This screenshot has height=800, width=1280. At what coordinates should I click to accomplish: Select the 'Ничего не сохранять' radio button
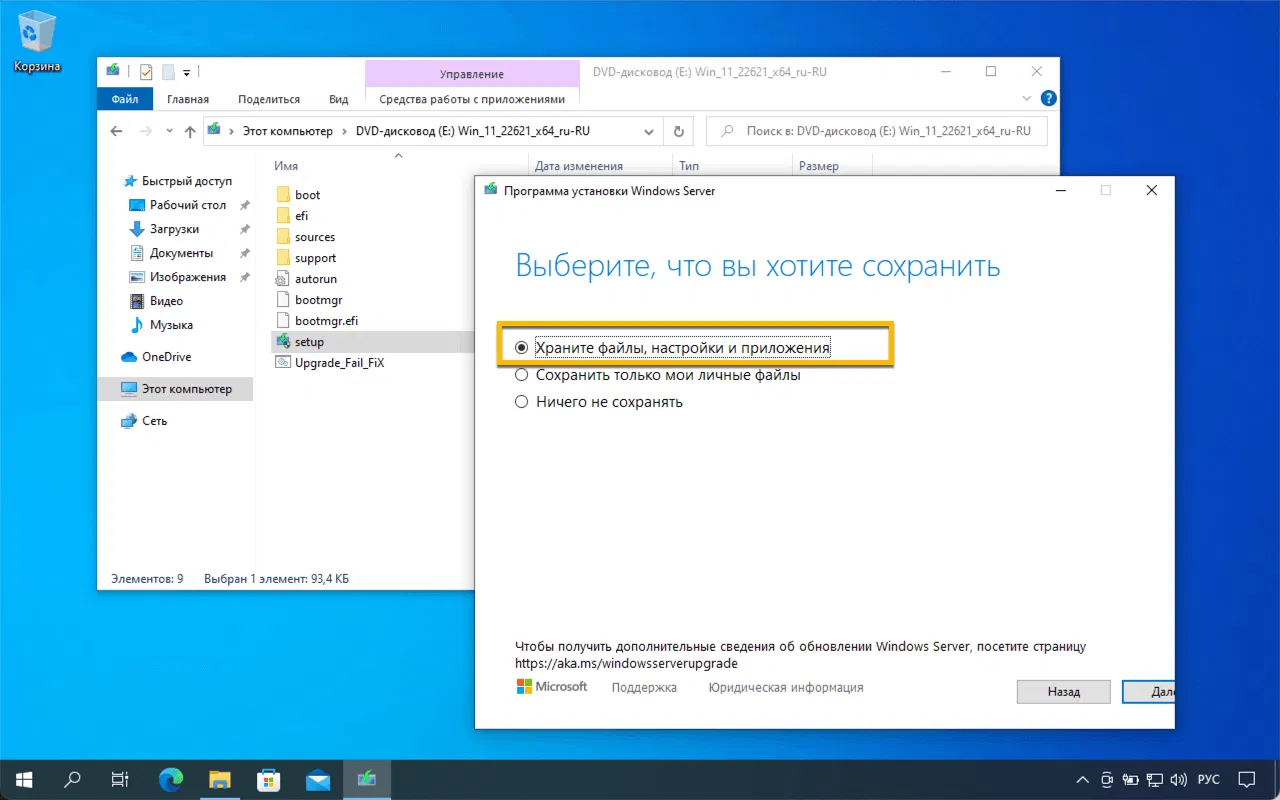(521, 402)
